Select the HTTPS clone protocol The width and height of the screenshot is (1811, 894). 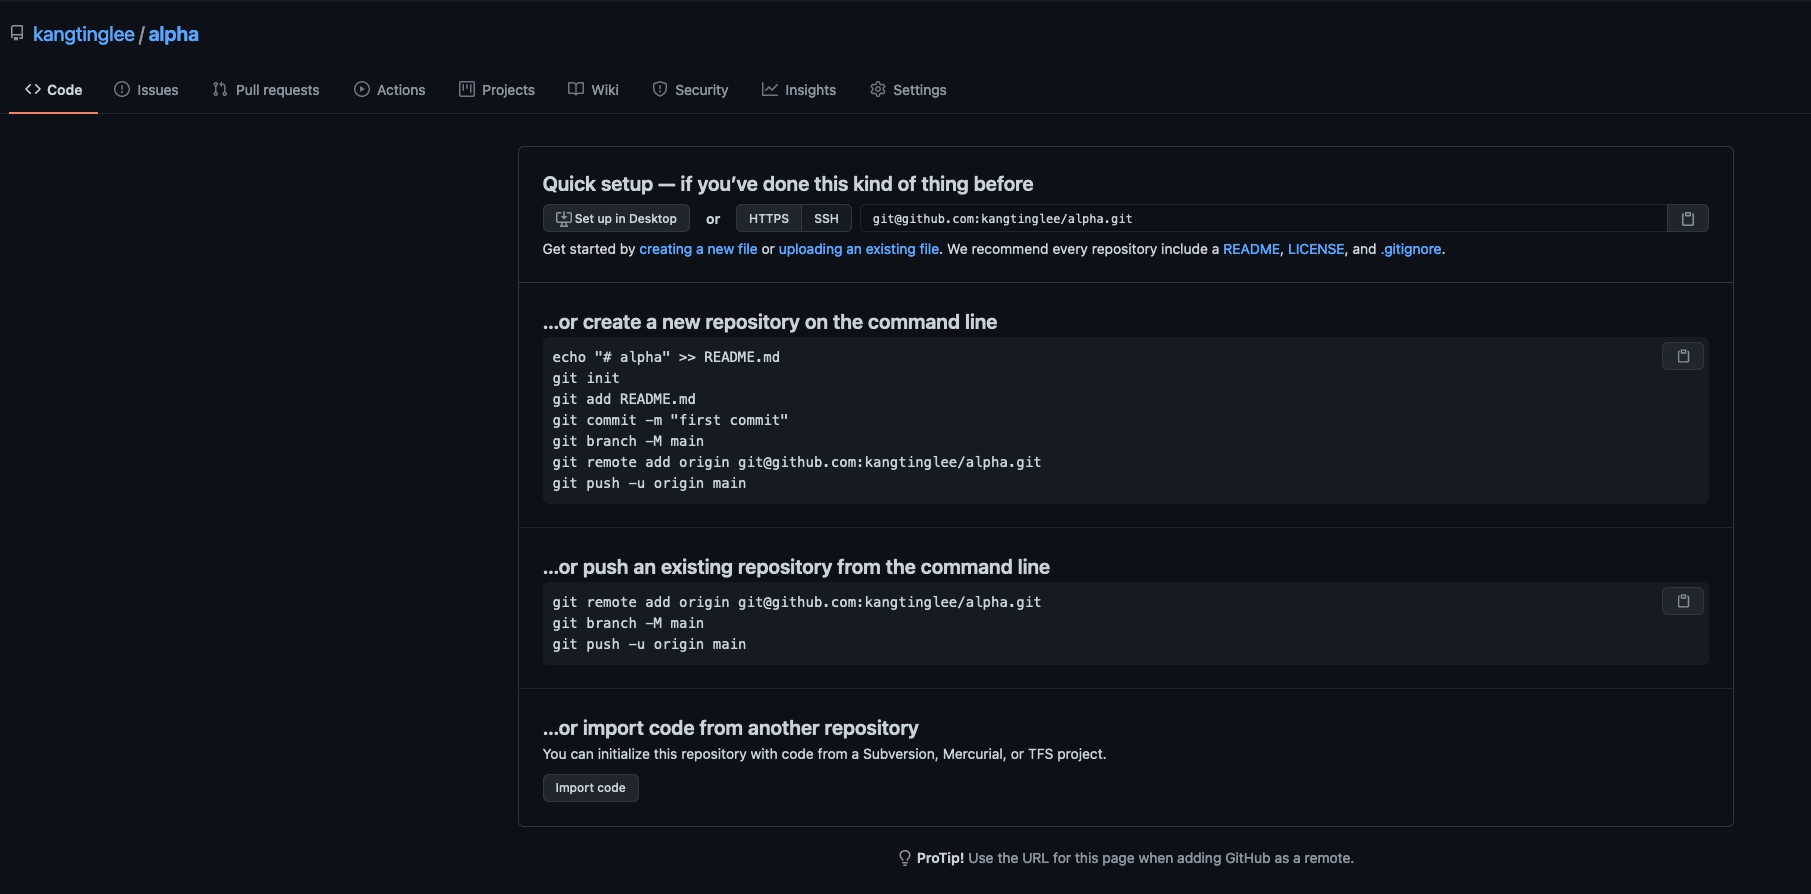coord(768,218)
